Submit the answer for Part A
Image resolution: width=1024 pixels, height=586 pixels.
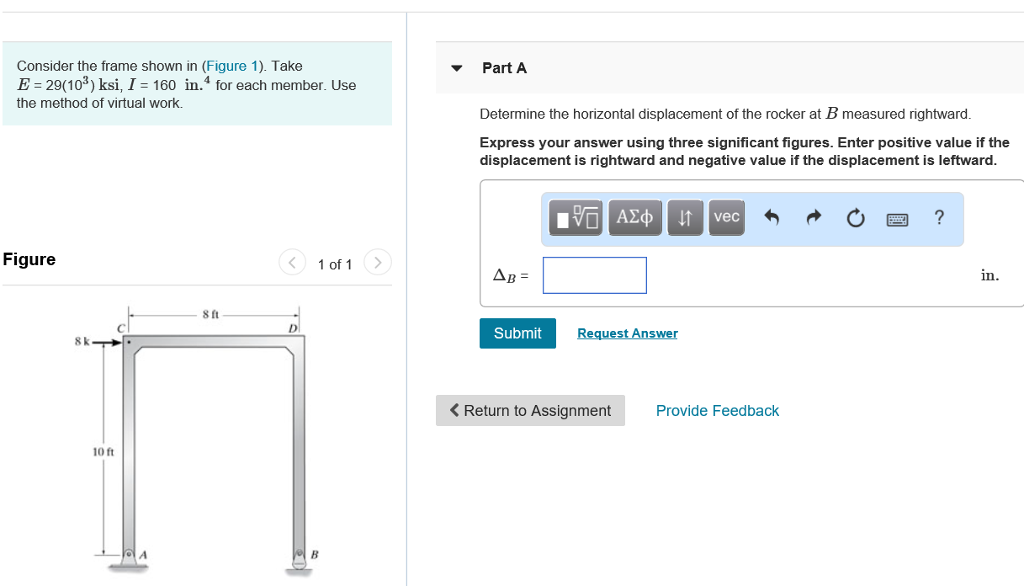tap(517, 333)
